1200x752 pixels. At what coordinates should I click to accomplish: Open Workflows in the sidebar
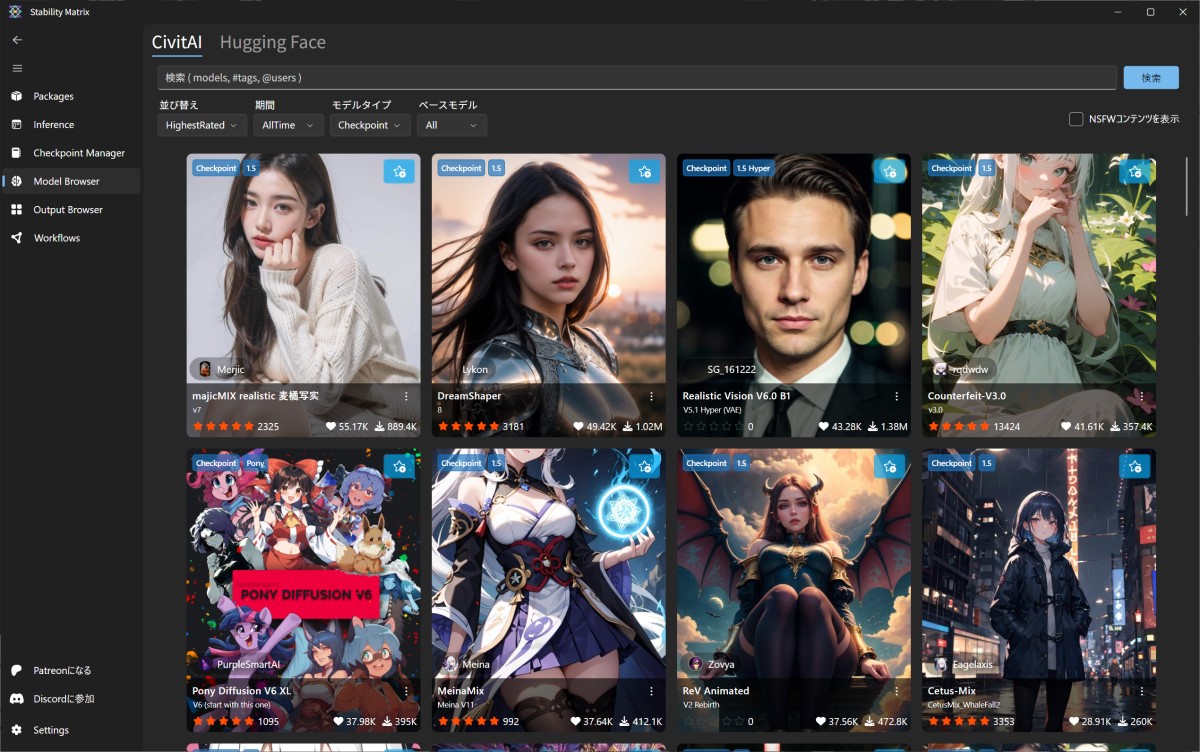coord(70,238)
